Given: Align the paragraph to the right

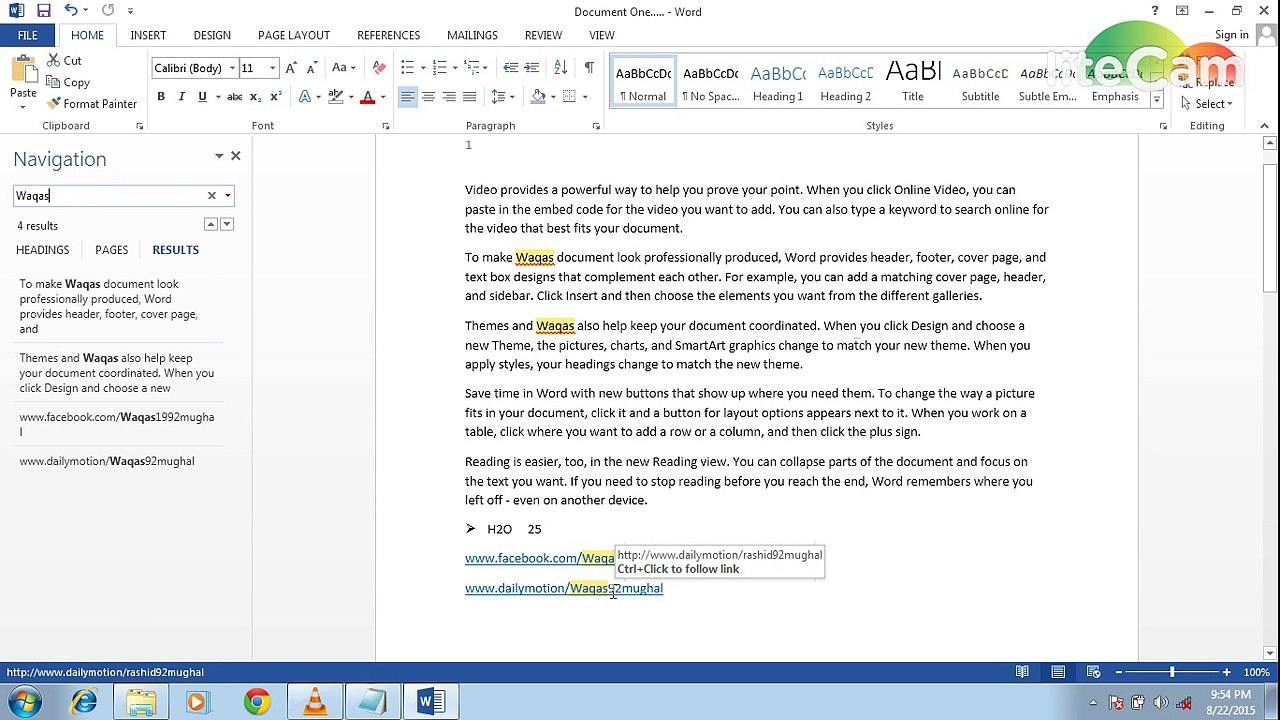Looking at the screenshot, I should (x=449, y=97).
